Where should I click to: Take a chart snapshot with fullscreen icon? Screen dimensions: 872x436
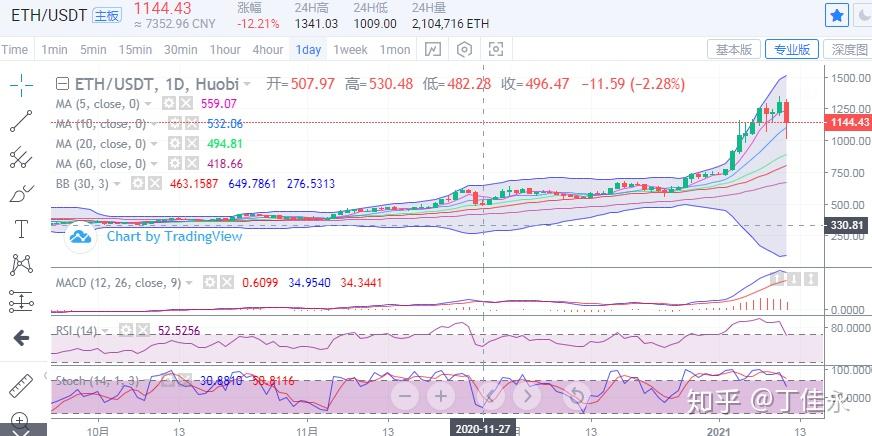point(496,49)
